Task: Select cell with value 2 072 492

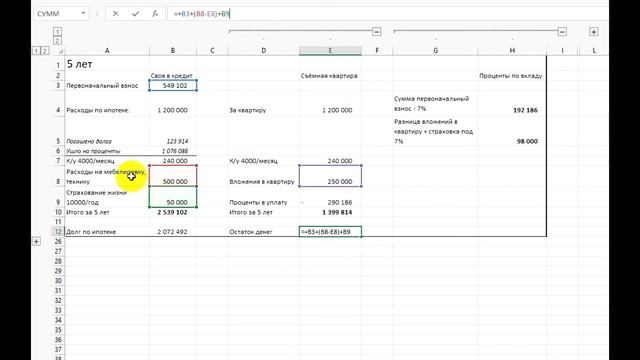Action: [173, 231]
